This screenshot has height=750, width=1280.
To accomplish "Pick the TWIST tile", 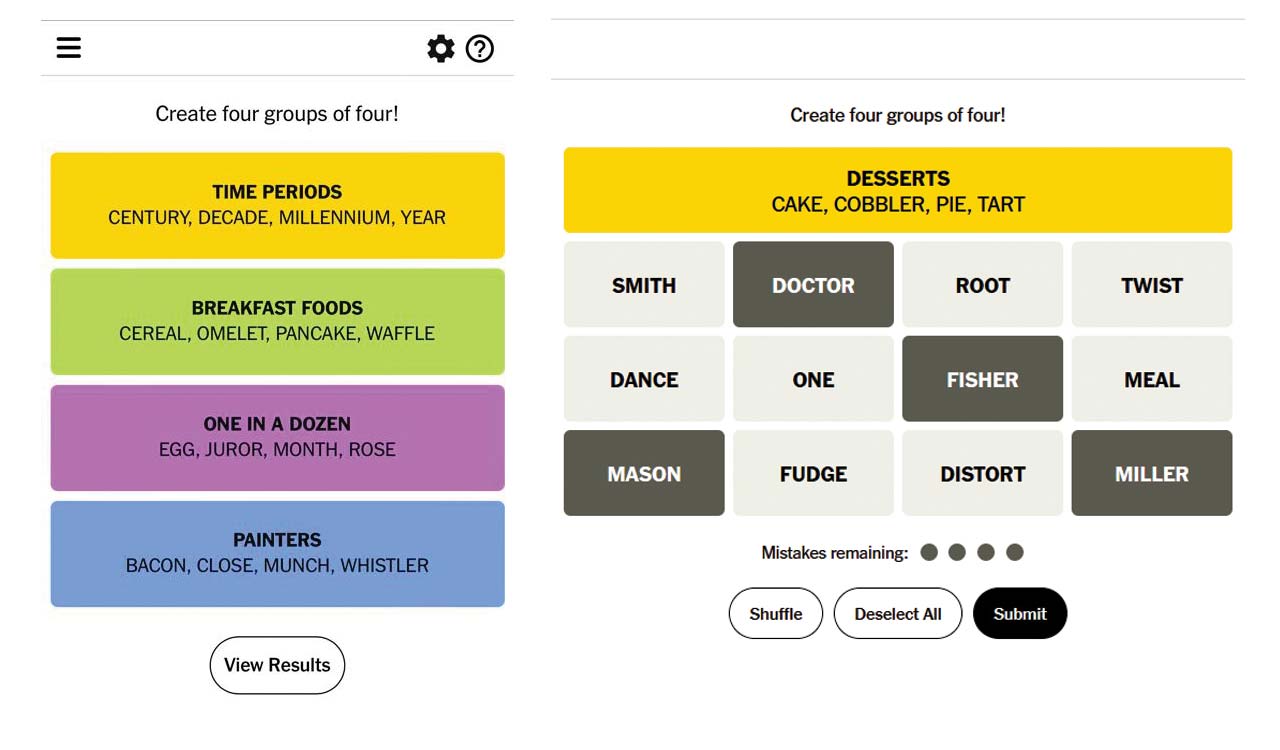I will pos(1151,285).
